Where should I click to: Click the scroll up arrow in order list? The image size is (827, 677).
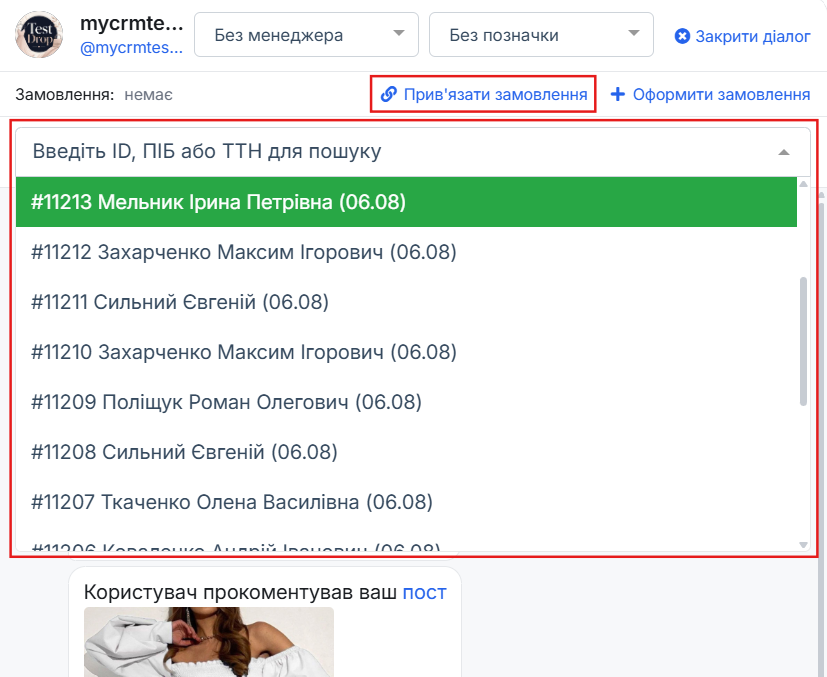[803, 184]
